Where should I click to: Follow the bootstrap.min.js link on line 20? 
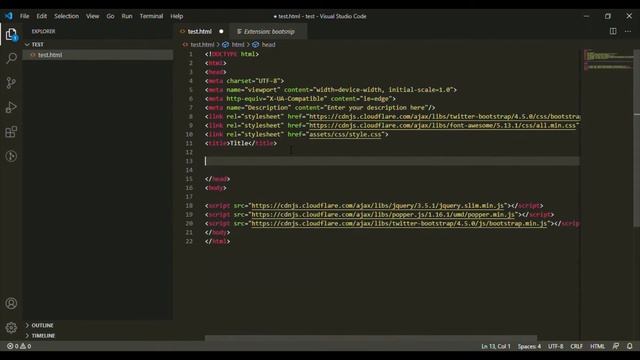click(x=399, y=224)
